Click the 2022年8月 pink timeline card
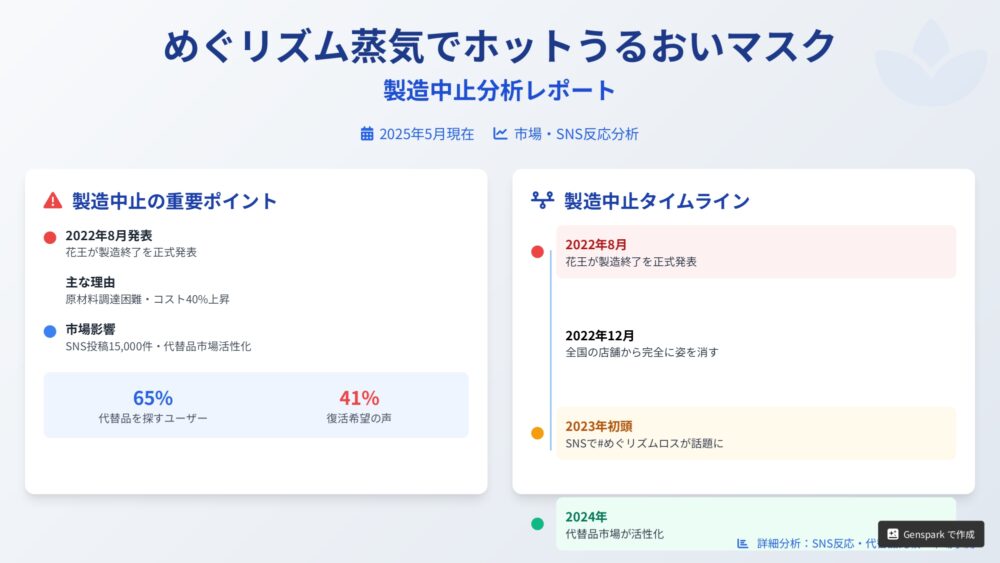1000x563 pixels. [x=756, y=252]
